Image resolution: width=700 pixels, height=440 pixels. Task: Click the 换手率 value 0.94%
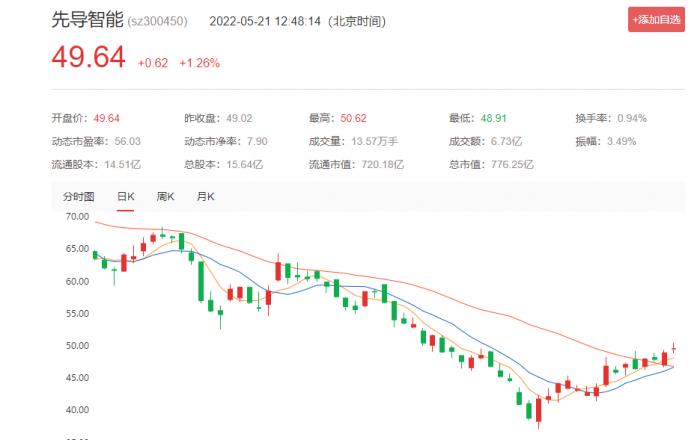632,118
